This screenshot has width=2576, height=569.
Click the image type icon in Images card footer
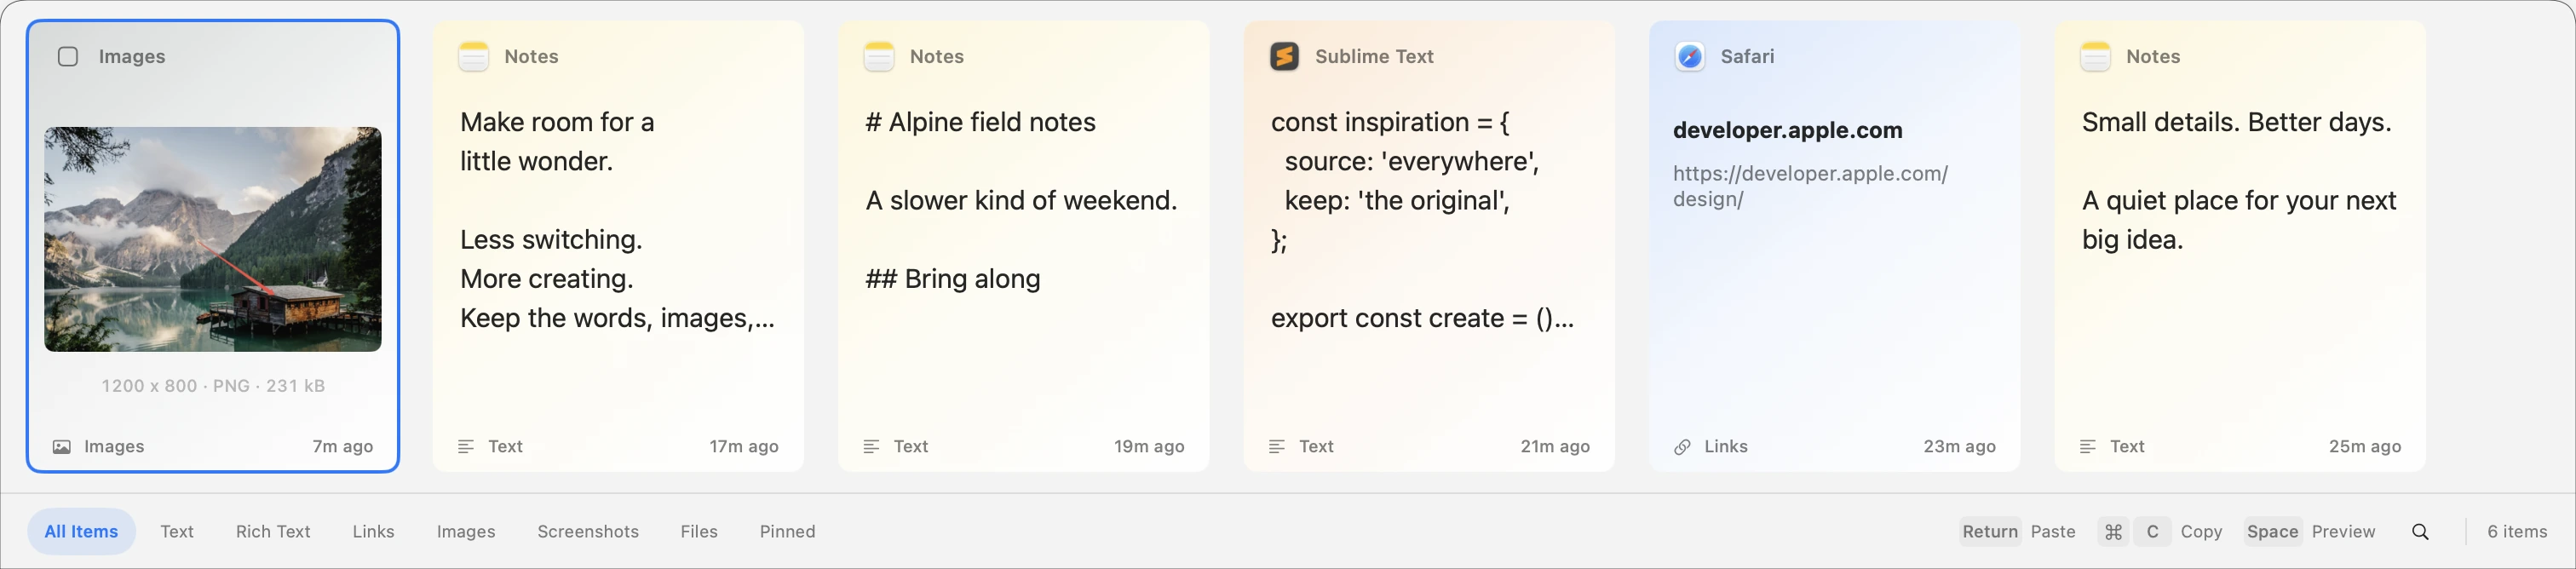pyautogui.click(x=62, y=447)
